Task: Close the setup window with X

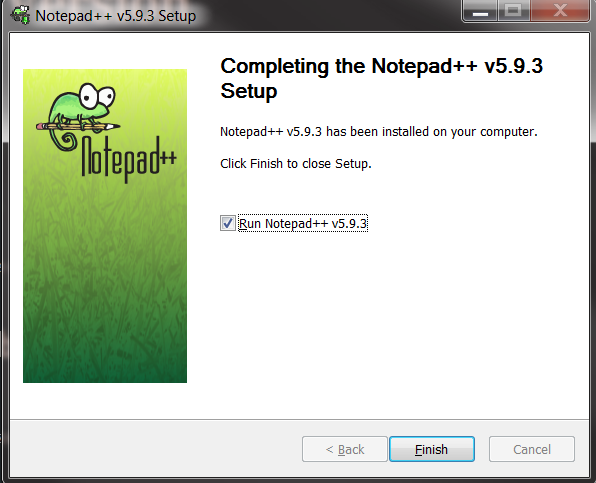Action: tap(560, 10)
